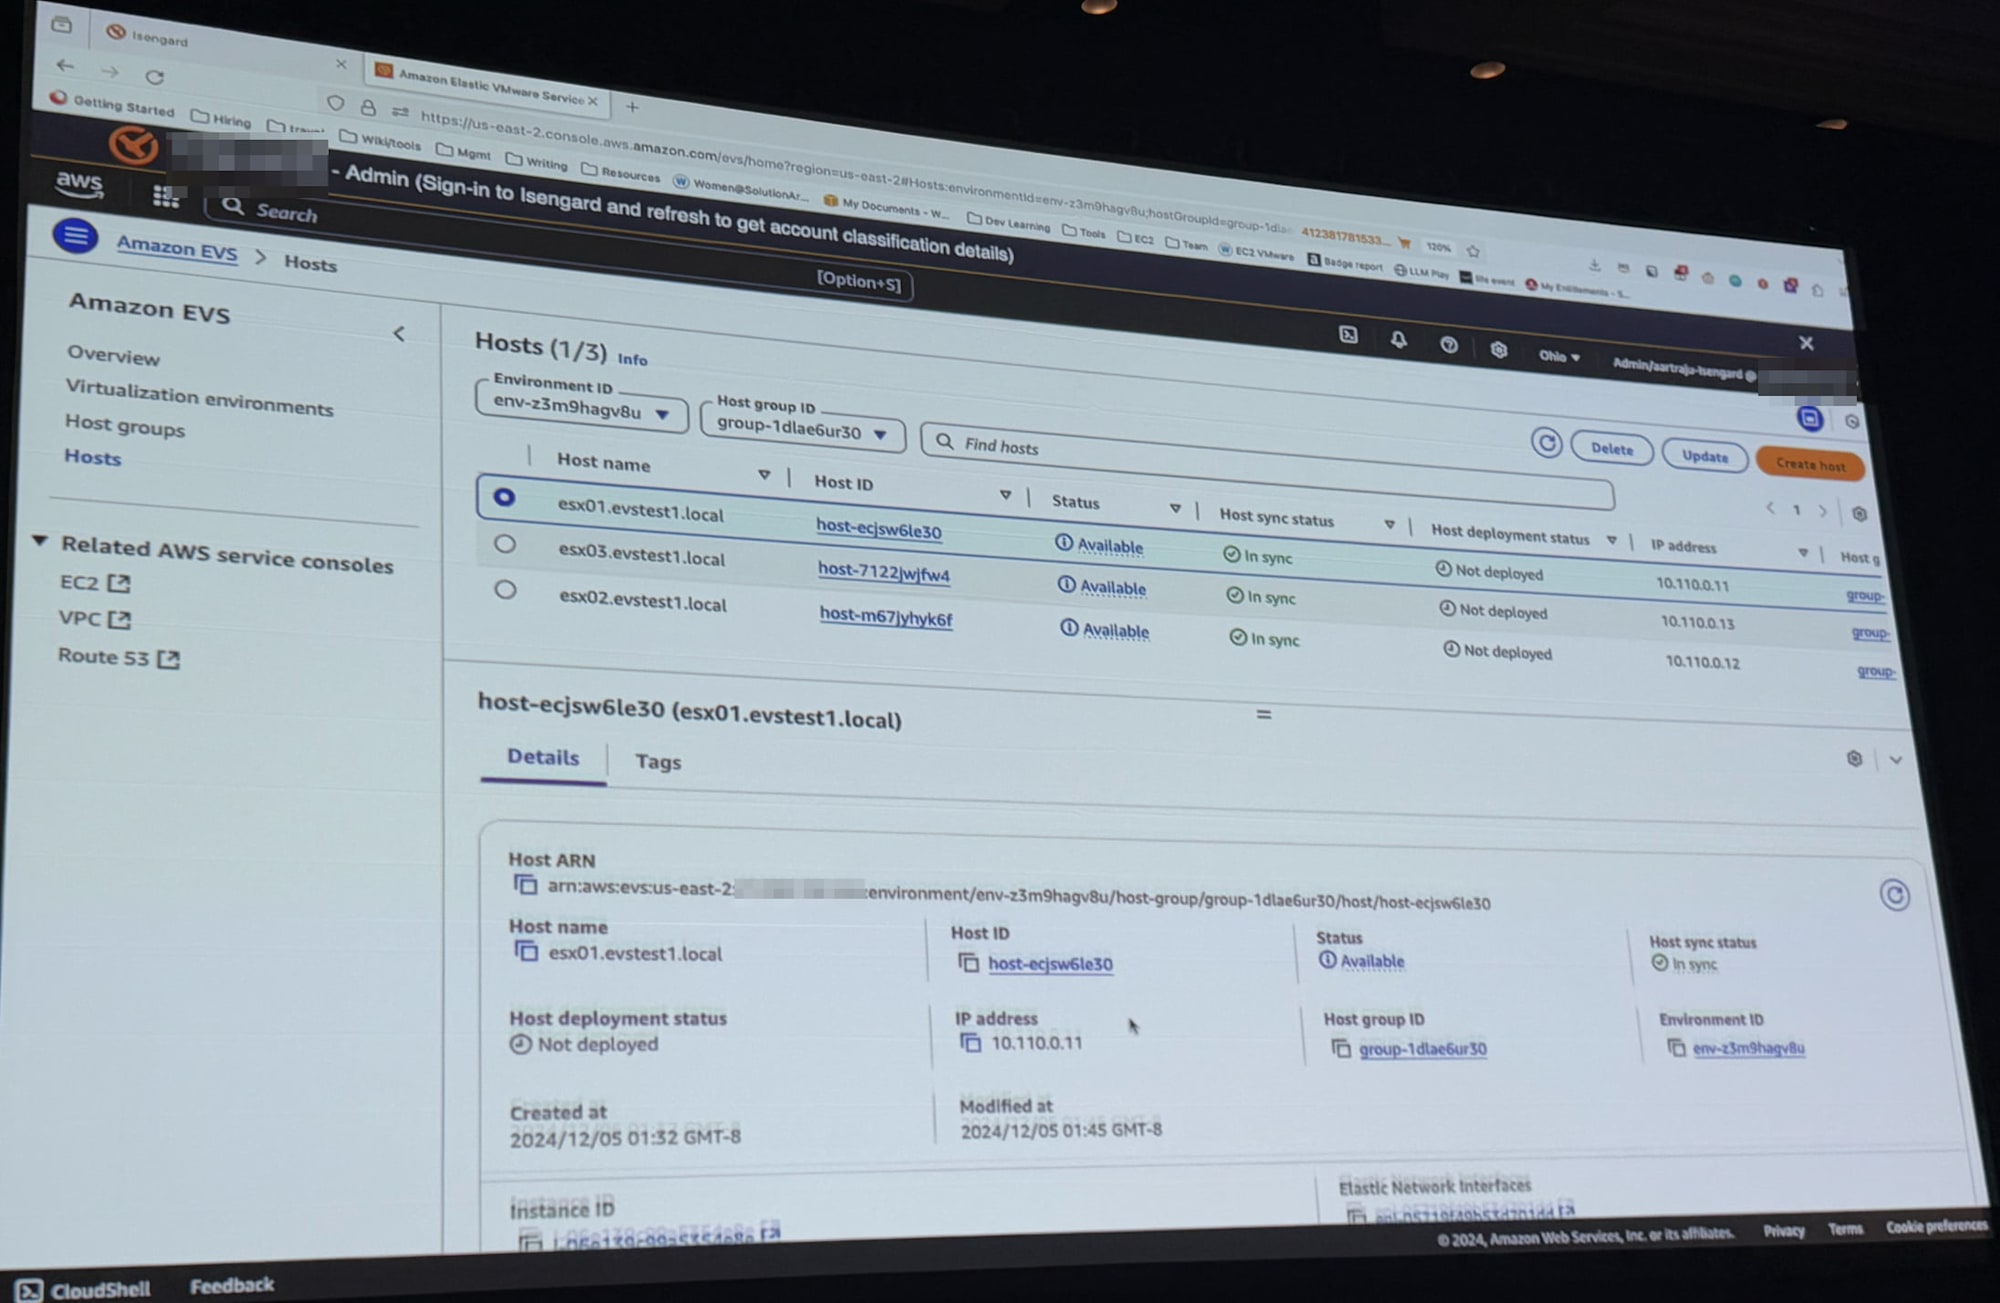Switch to the Details tab
The width and height of the screenshot is (2000, 1303).
coord(543,757)
